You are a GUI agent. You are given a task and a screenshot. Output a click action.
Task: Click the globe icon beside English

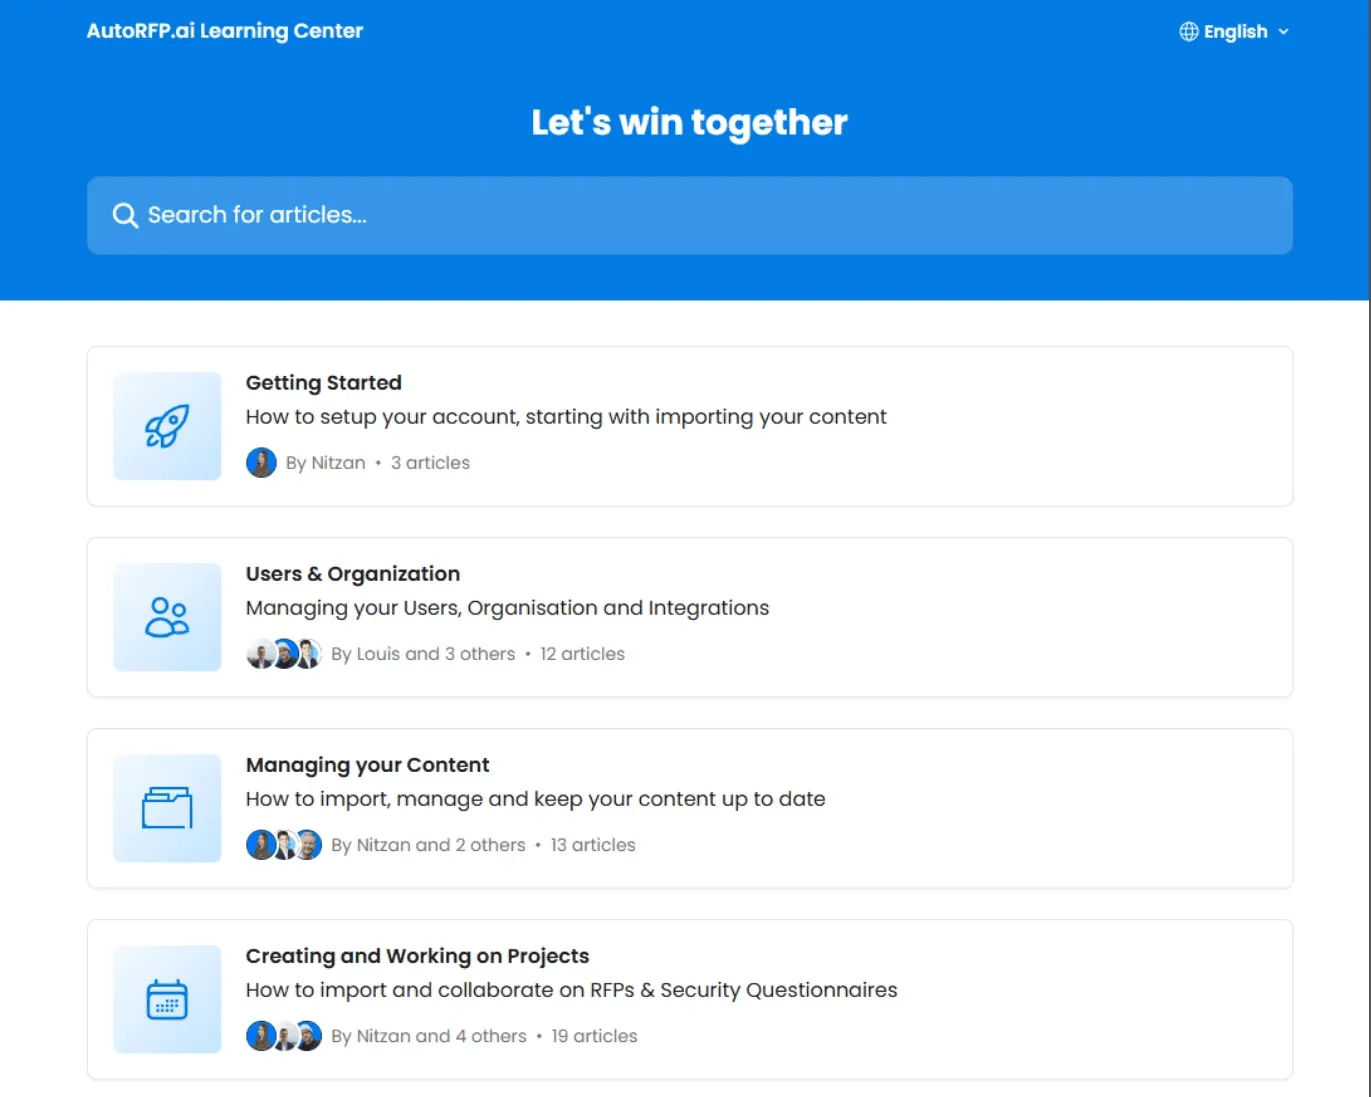click(x=1188, y=31)
